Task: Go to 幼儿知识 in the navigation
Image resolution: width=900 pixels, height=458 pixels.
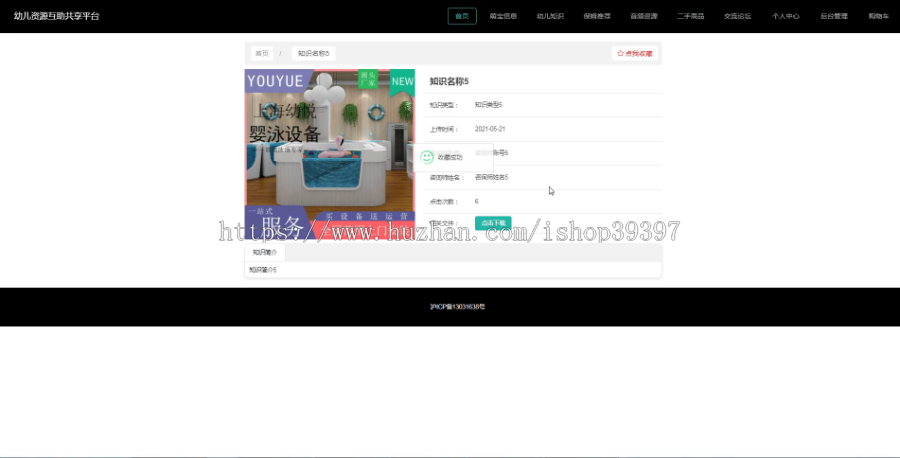Action: tap(549, 16)
